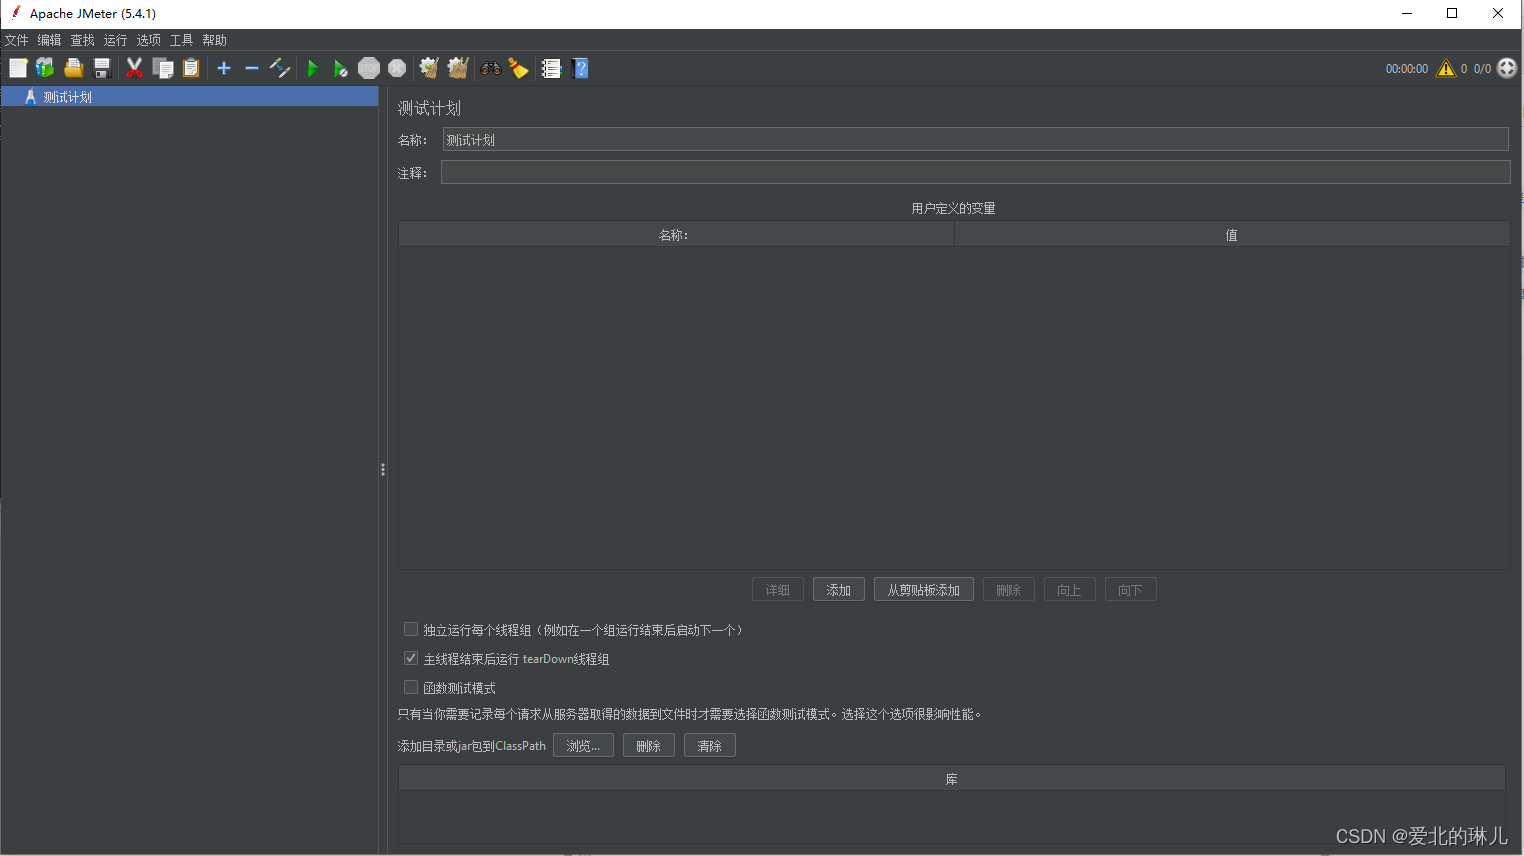Click Start no pauses icon

click(341, 68)
